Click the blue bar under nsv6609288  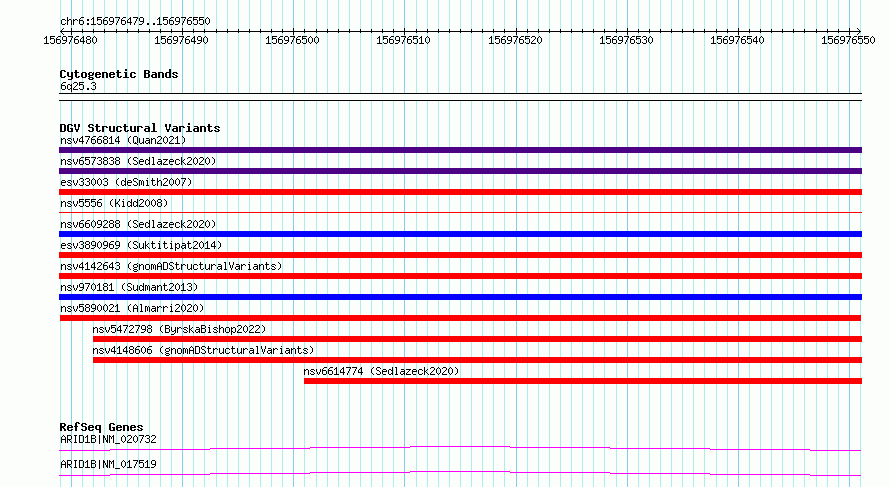click(460, 234)
